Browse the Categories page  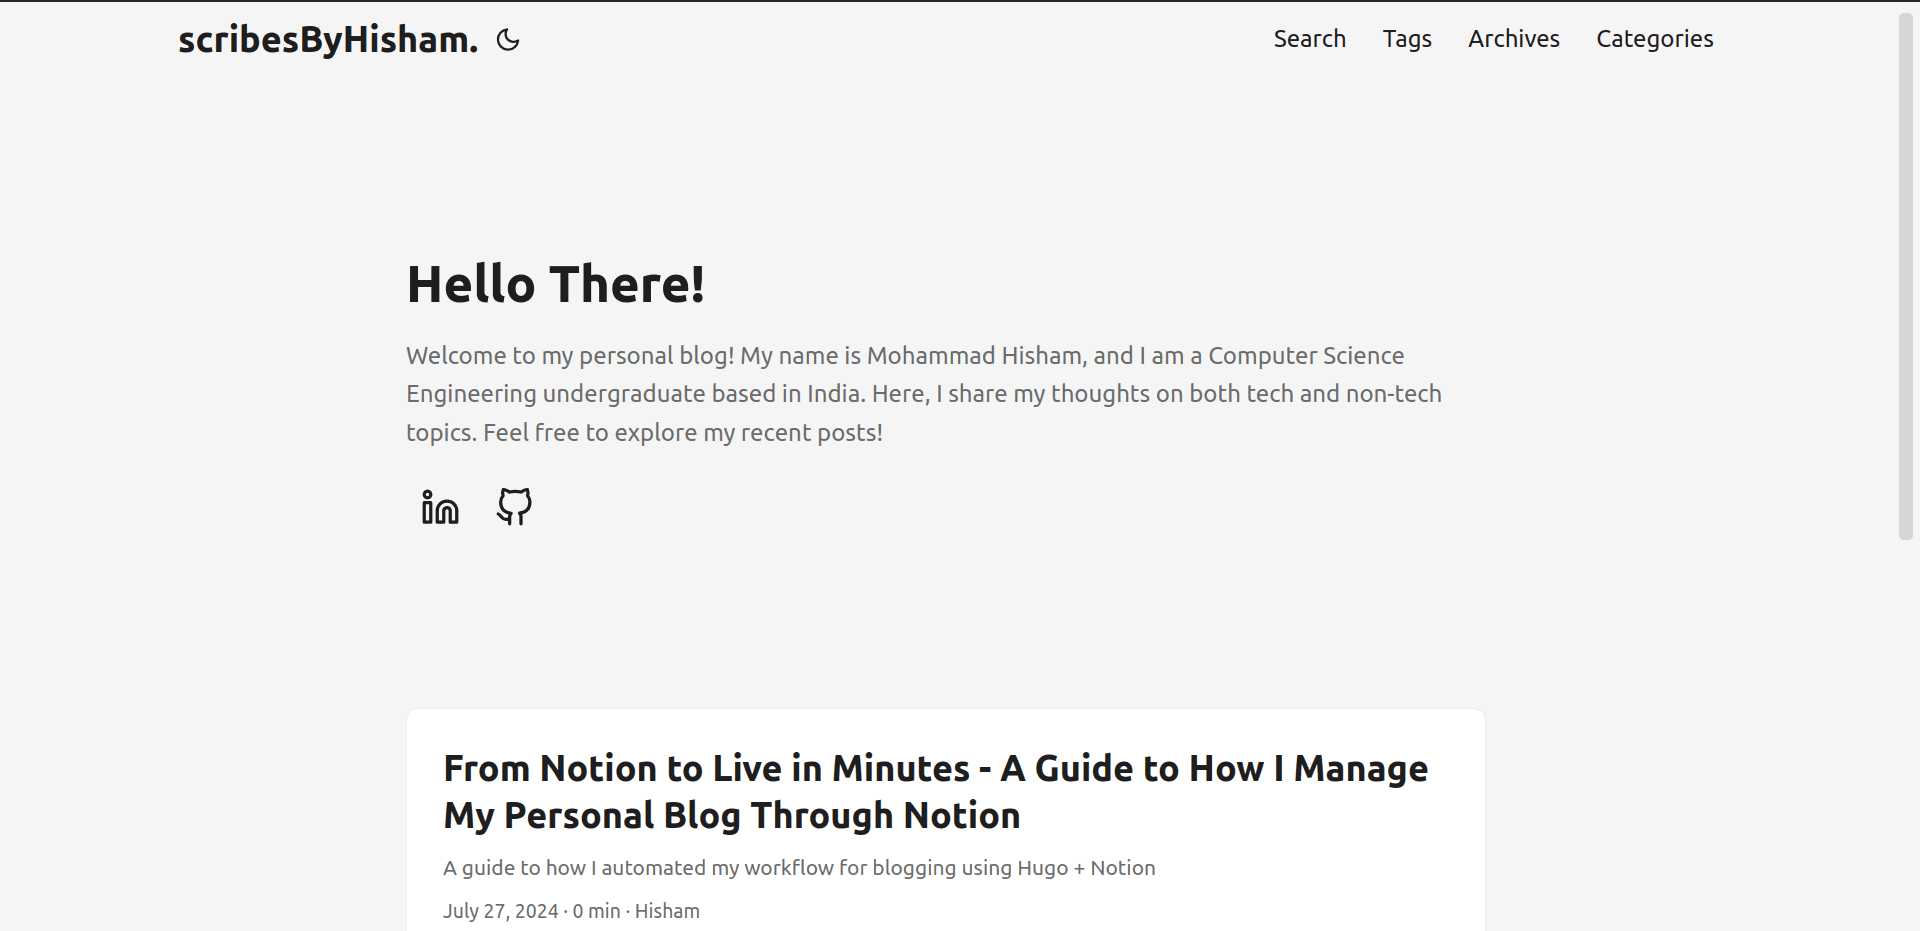pyautogui.click(x=1654, y=39)
